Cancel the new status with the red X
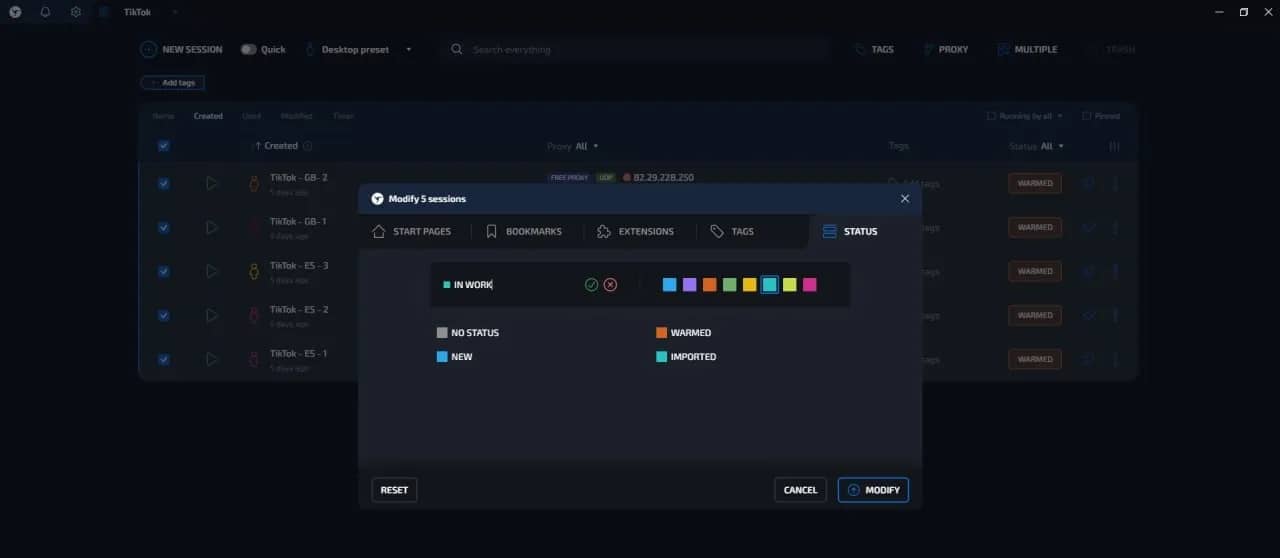Viewport: 1280px width, 558px height. pyautogui.click(x=610, y=285)
